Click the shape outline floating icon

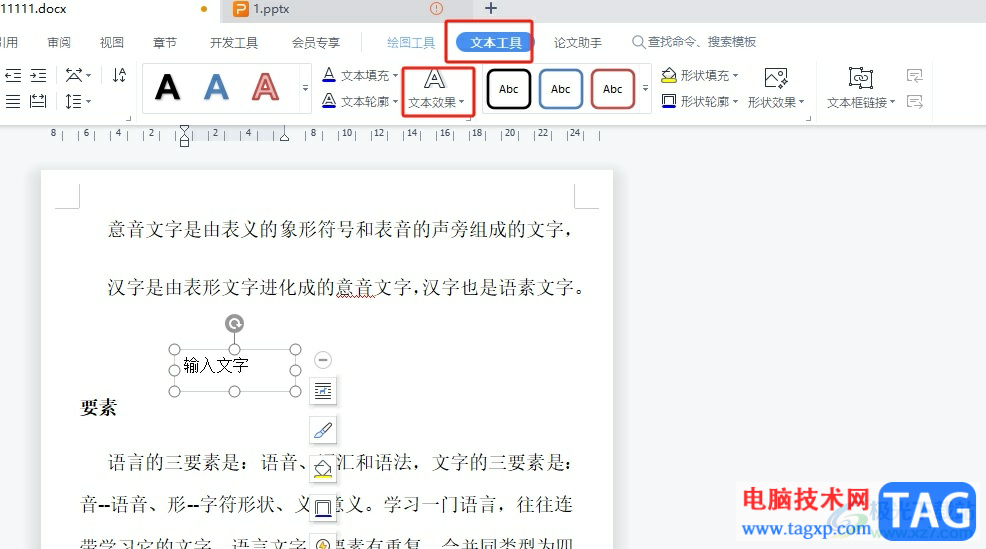click(x=323, y=507)
